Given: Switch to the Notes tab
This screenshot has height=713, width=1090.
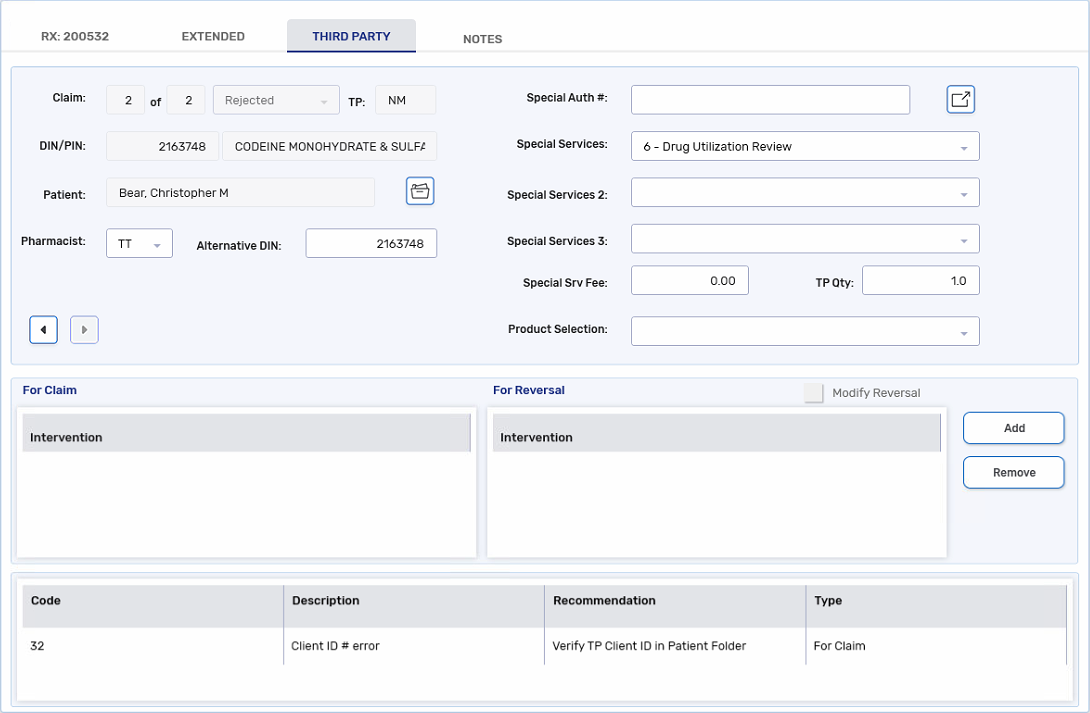Looking at the screenshot, I should pyautogui.click(x=482, y=39).
